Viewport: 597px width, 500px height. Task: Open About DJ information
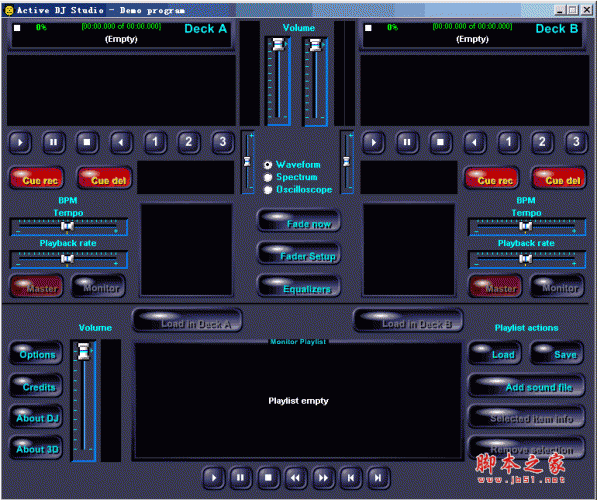tap(36, 416)
